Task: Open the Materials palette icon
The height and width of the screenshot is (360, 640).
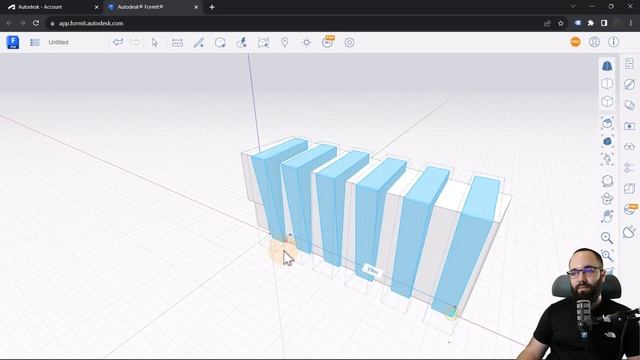Action: pos(629,84)
